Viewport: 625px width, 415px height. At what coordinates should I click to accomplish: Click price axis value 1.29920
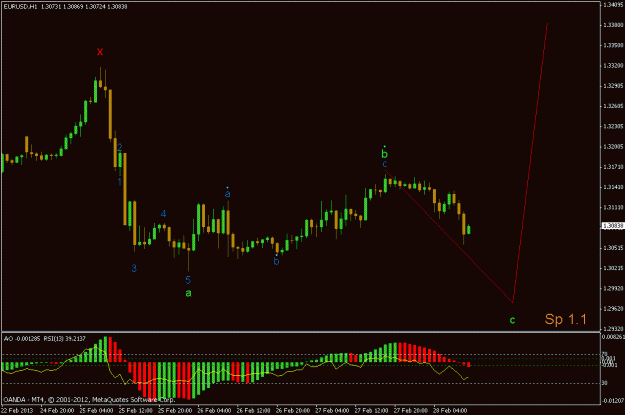[613, 289]
